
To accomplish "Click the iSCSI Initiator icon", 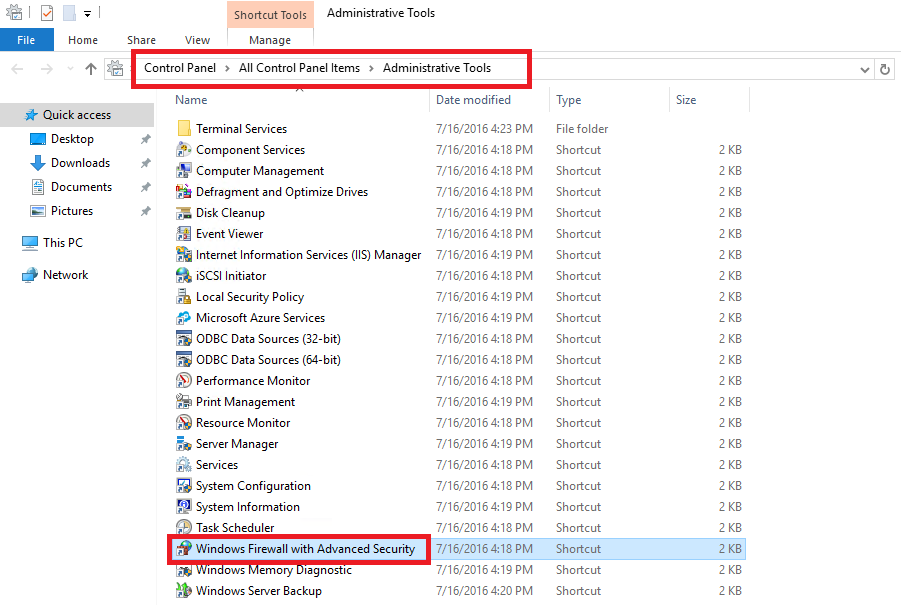I will [x=184, y=275].
